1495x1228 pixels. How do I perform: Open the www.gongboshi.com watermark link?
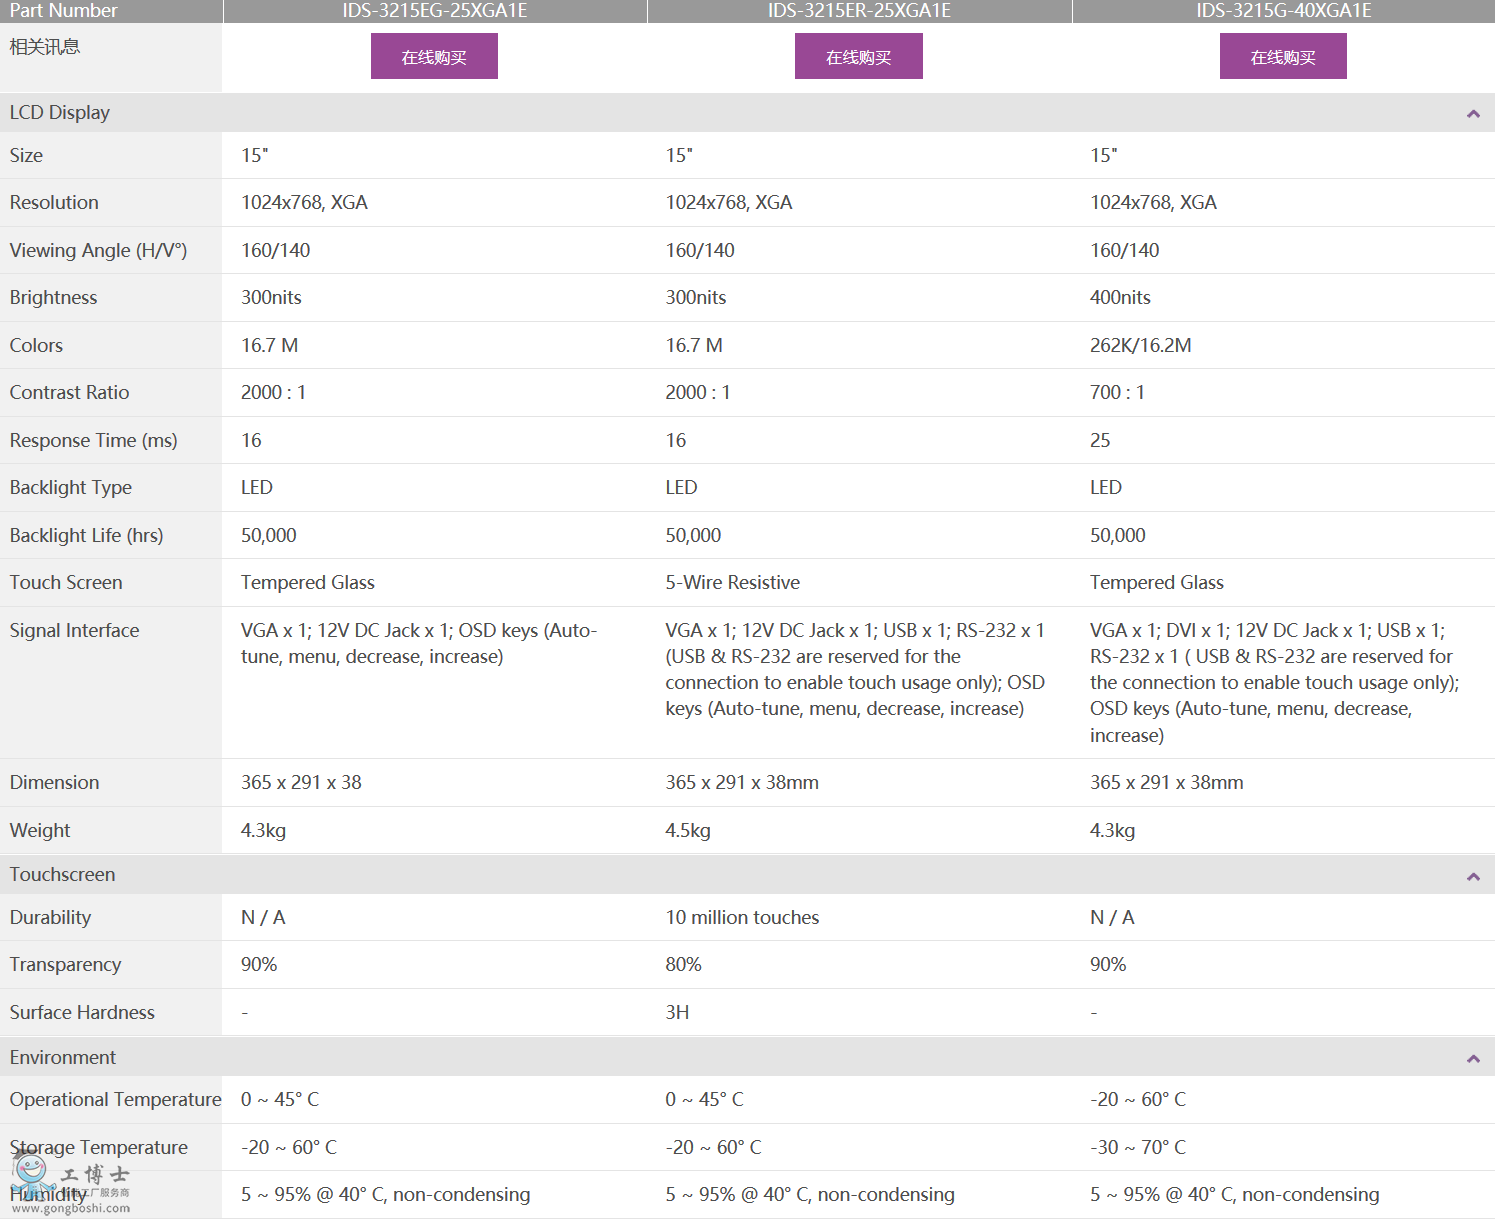pos(71,1208)
